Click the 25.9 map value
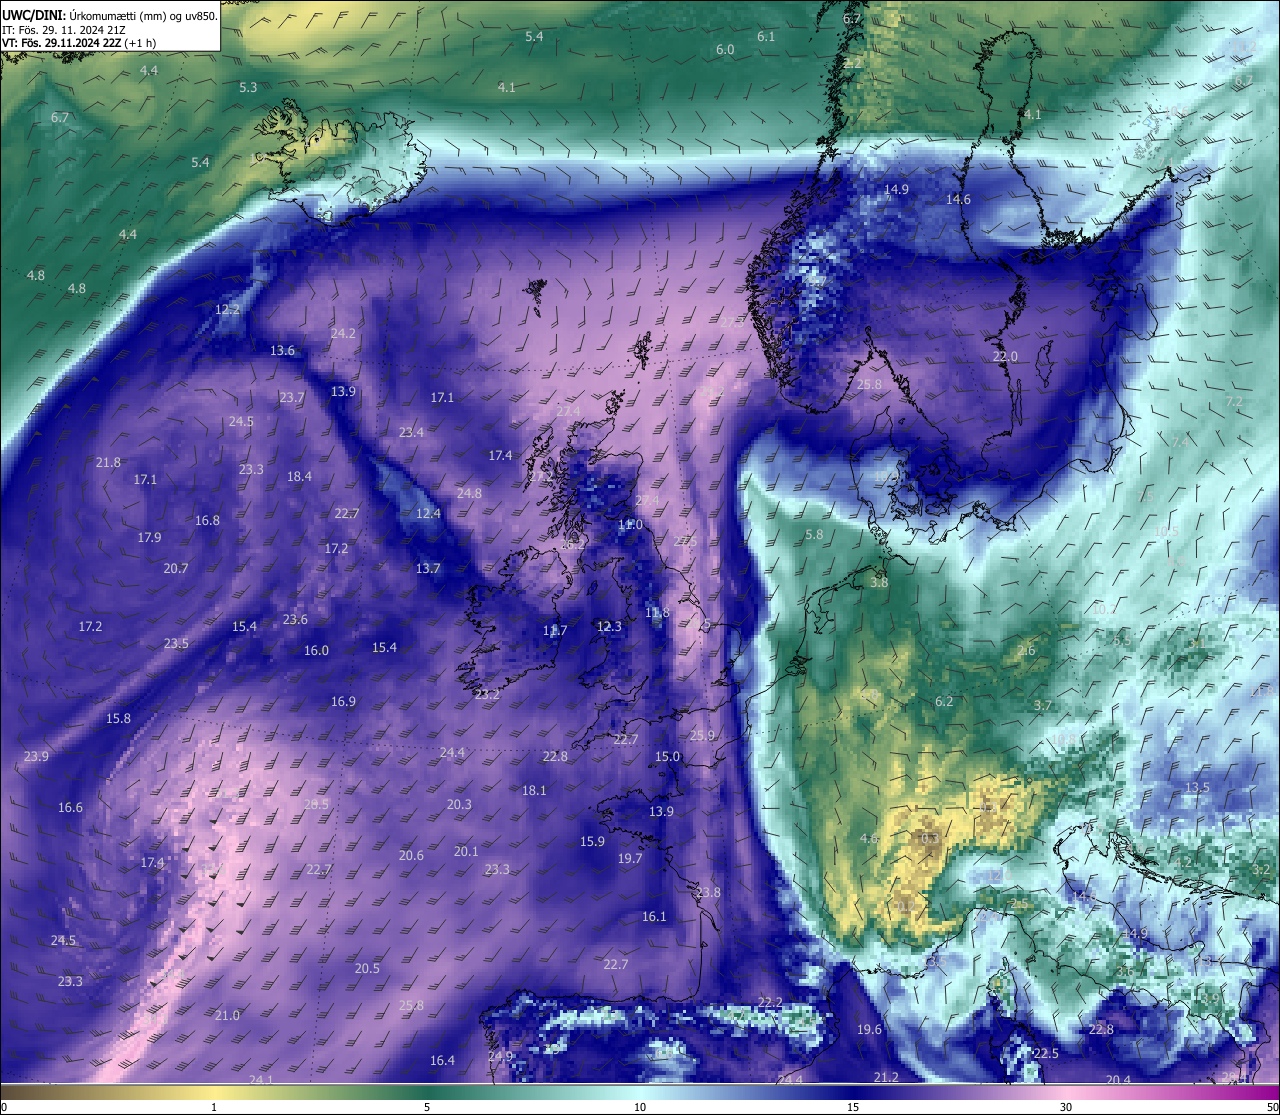This screenshot has height=1115, width=1280. point(703,736)
